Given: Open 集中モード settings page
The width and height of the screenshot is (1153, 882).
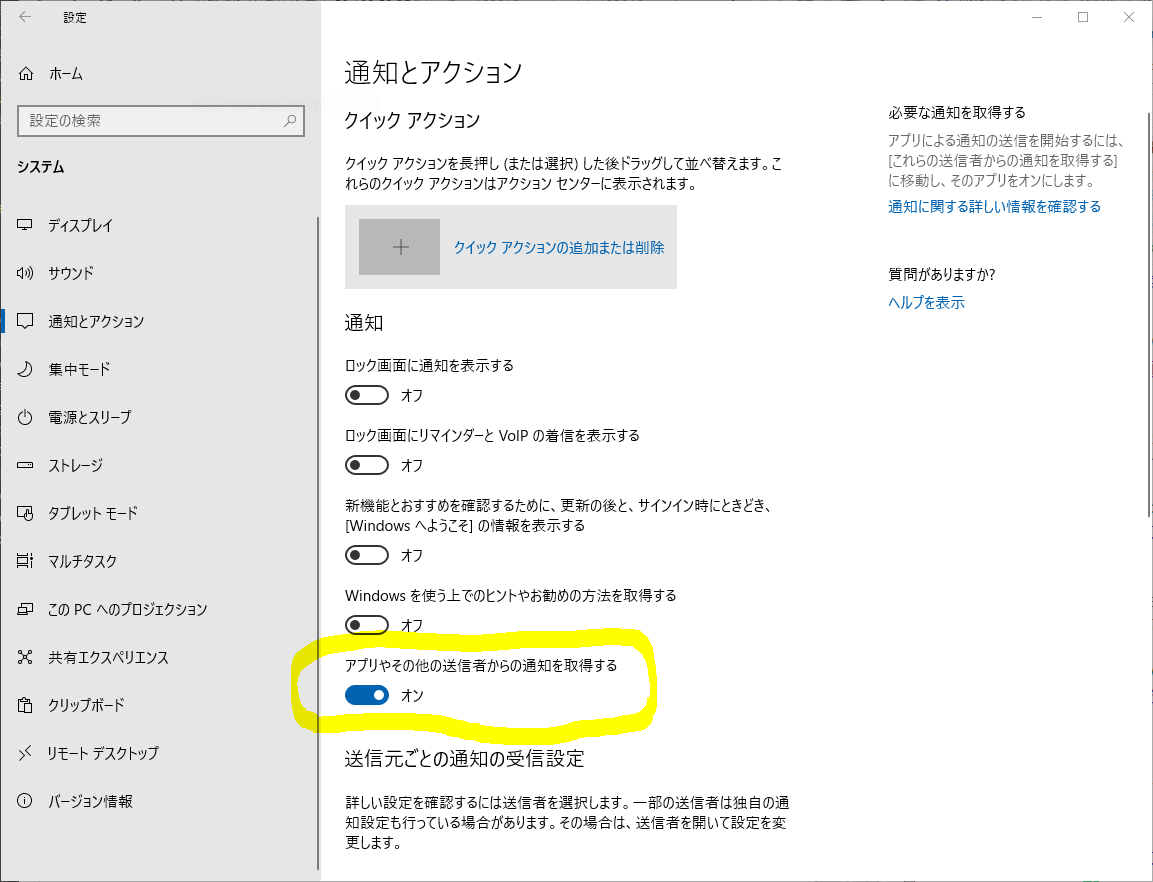Looking at the screenshot, I should [79, 369].
